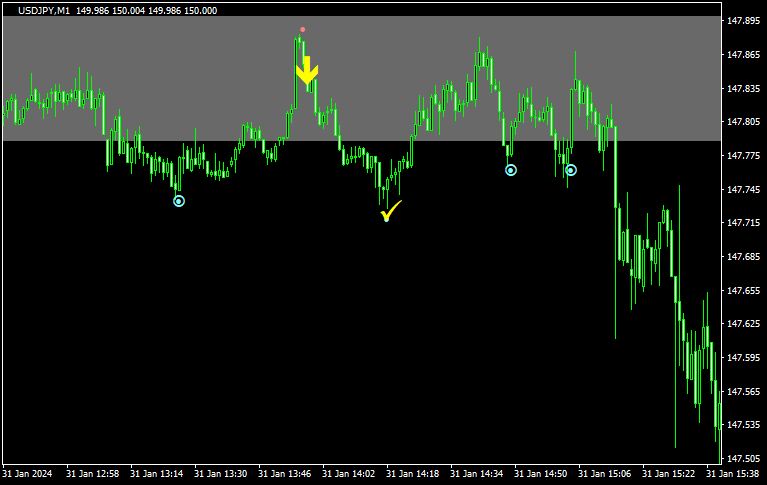Click the 147.895 price scale label
The height and width of the screenshot is (485, 767).
(x=742, y=21)
